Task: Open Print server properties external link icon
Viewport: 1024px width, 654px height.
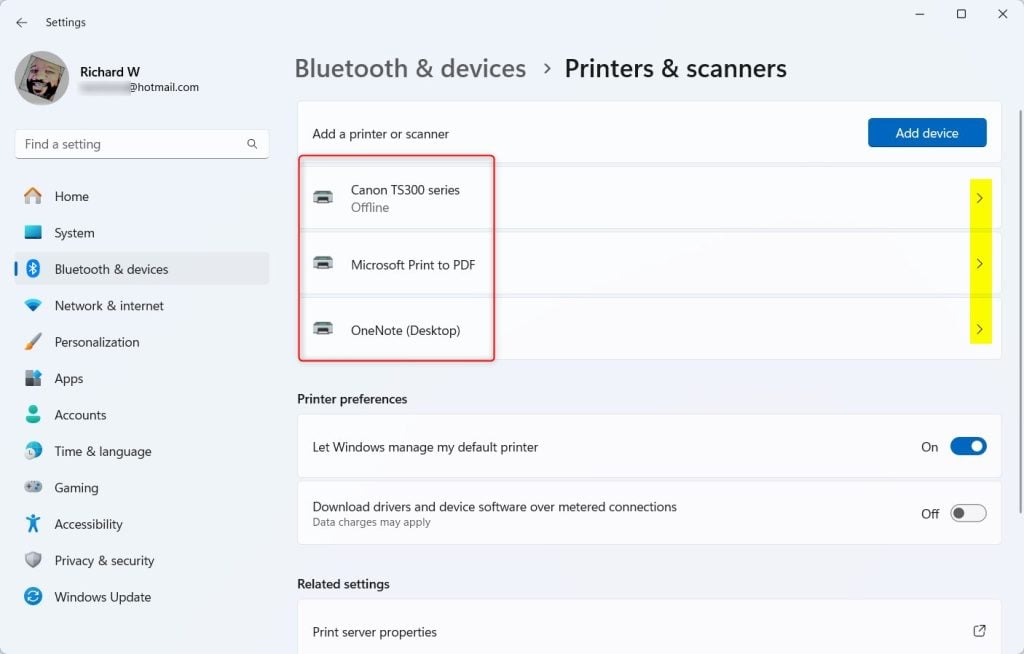Action: (979, 630)
